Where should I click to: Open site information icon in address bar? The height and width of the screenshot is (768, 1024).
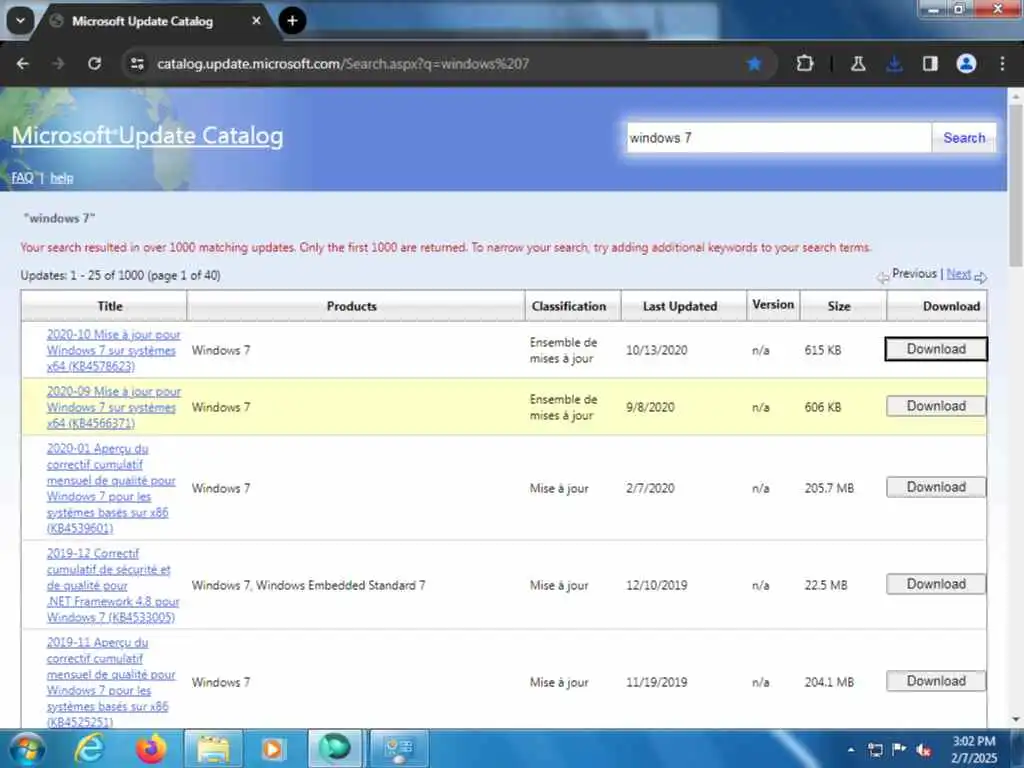(x=137, y=63)
